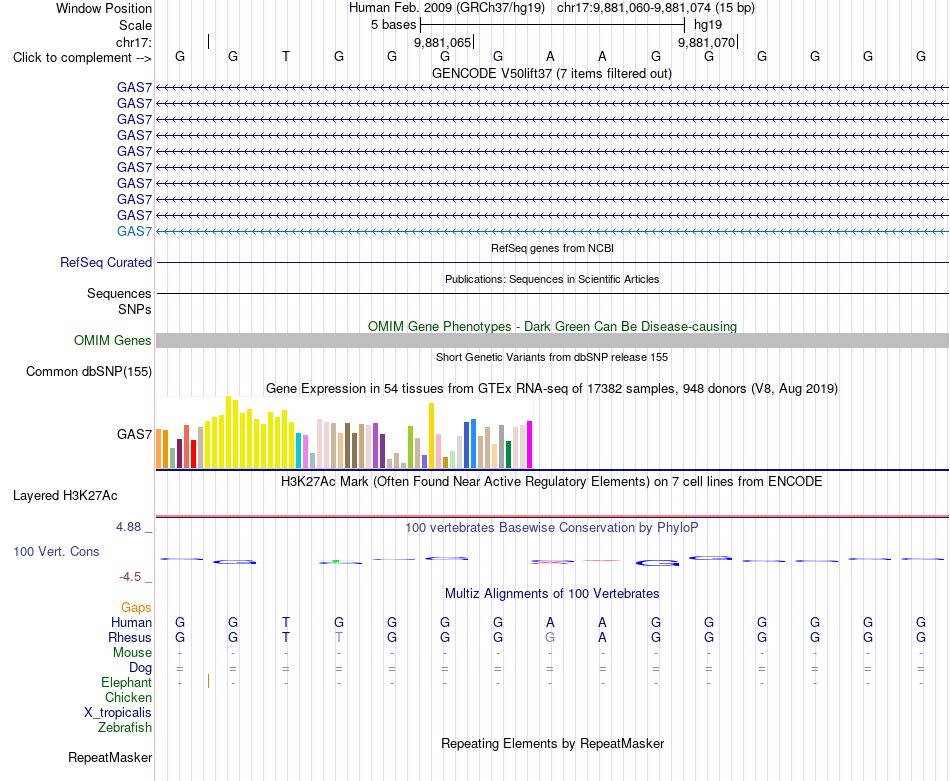Click the 100 Vert. Cons label
The width and height of the screenshot is (950, 781).
pos(56,551)
